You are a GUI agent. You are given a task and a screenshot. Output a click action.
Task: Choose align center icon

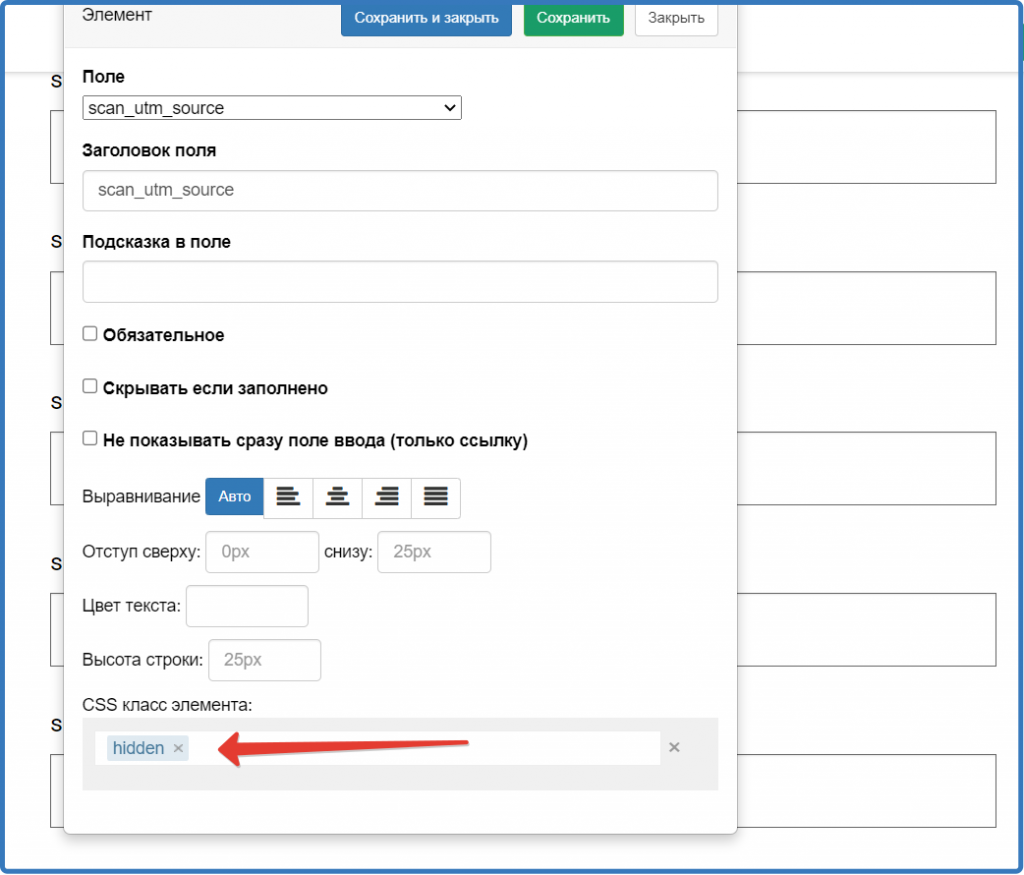point(338,498)
